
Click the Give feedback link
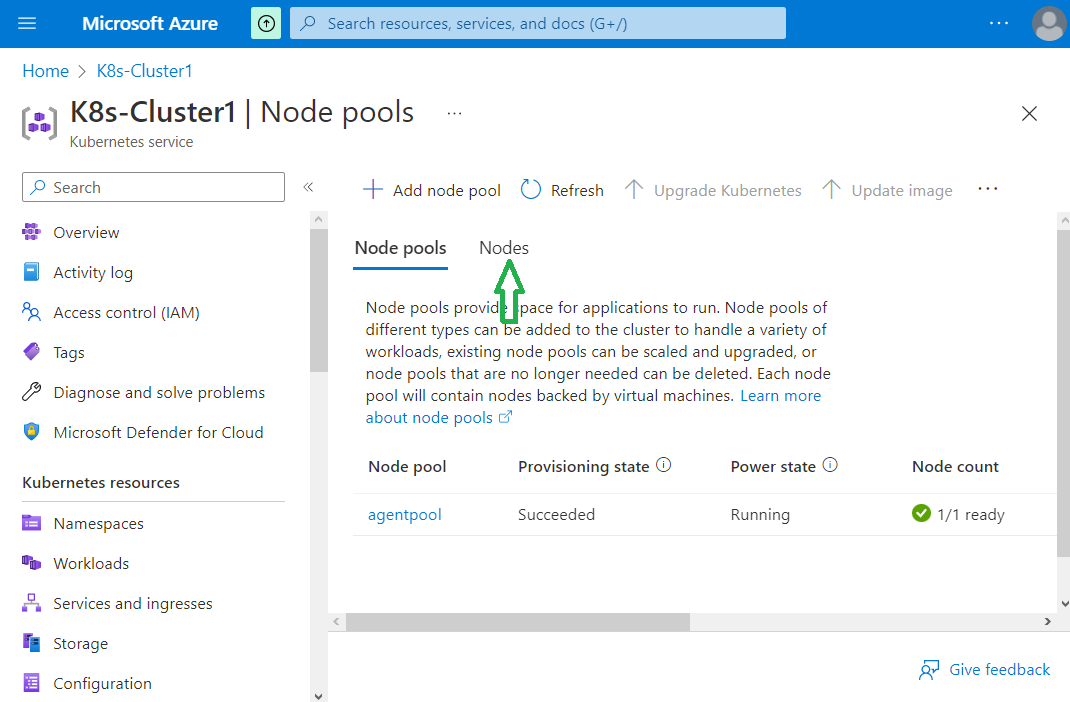pos(1000,670)
